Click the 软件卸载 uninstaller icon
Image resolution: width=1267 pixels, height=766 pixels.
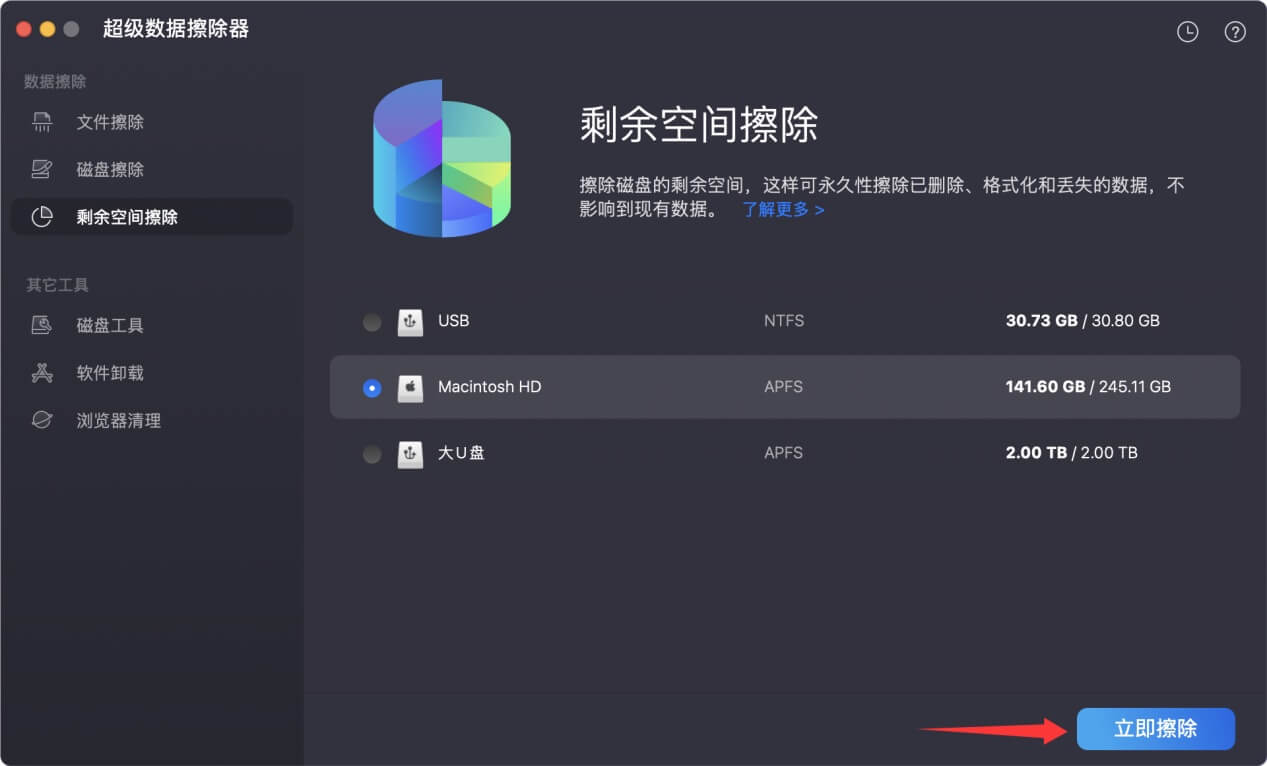pyautogui.click(x=40, y=372)
